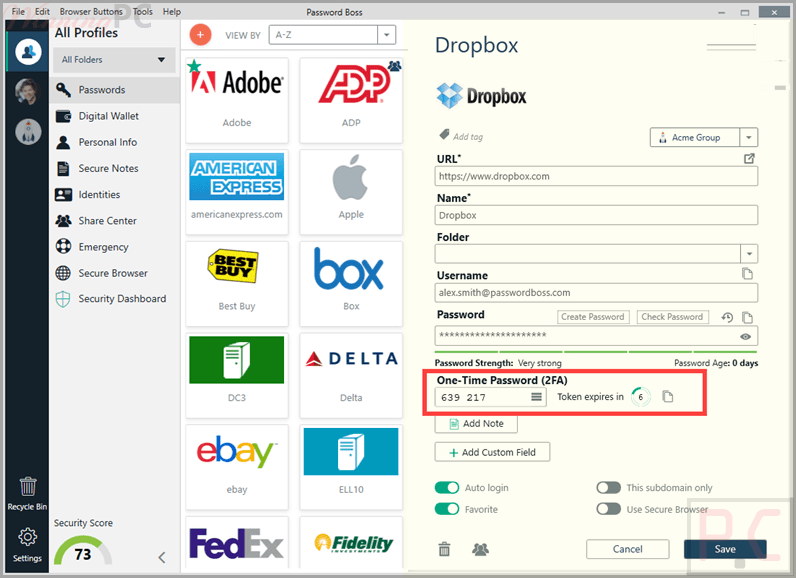Select the user photo profile avatar
This screenshot has width=796, height=578.
[x=27, y=92]
